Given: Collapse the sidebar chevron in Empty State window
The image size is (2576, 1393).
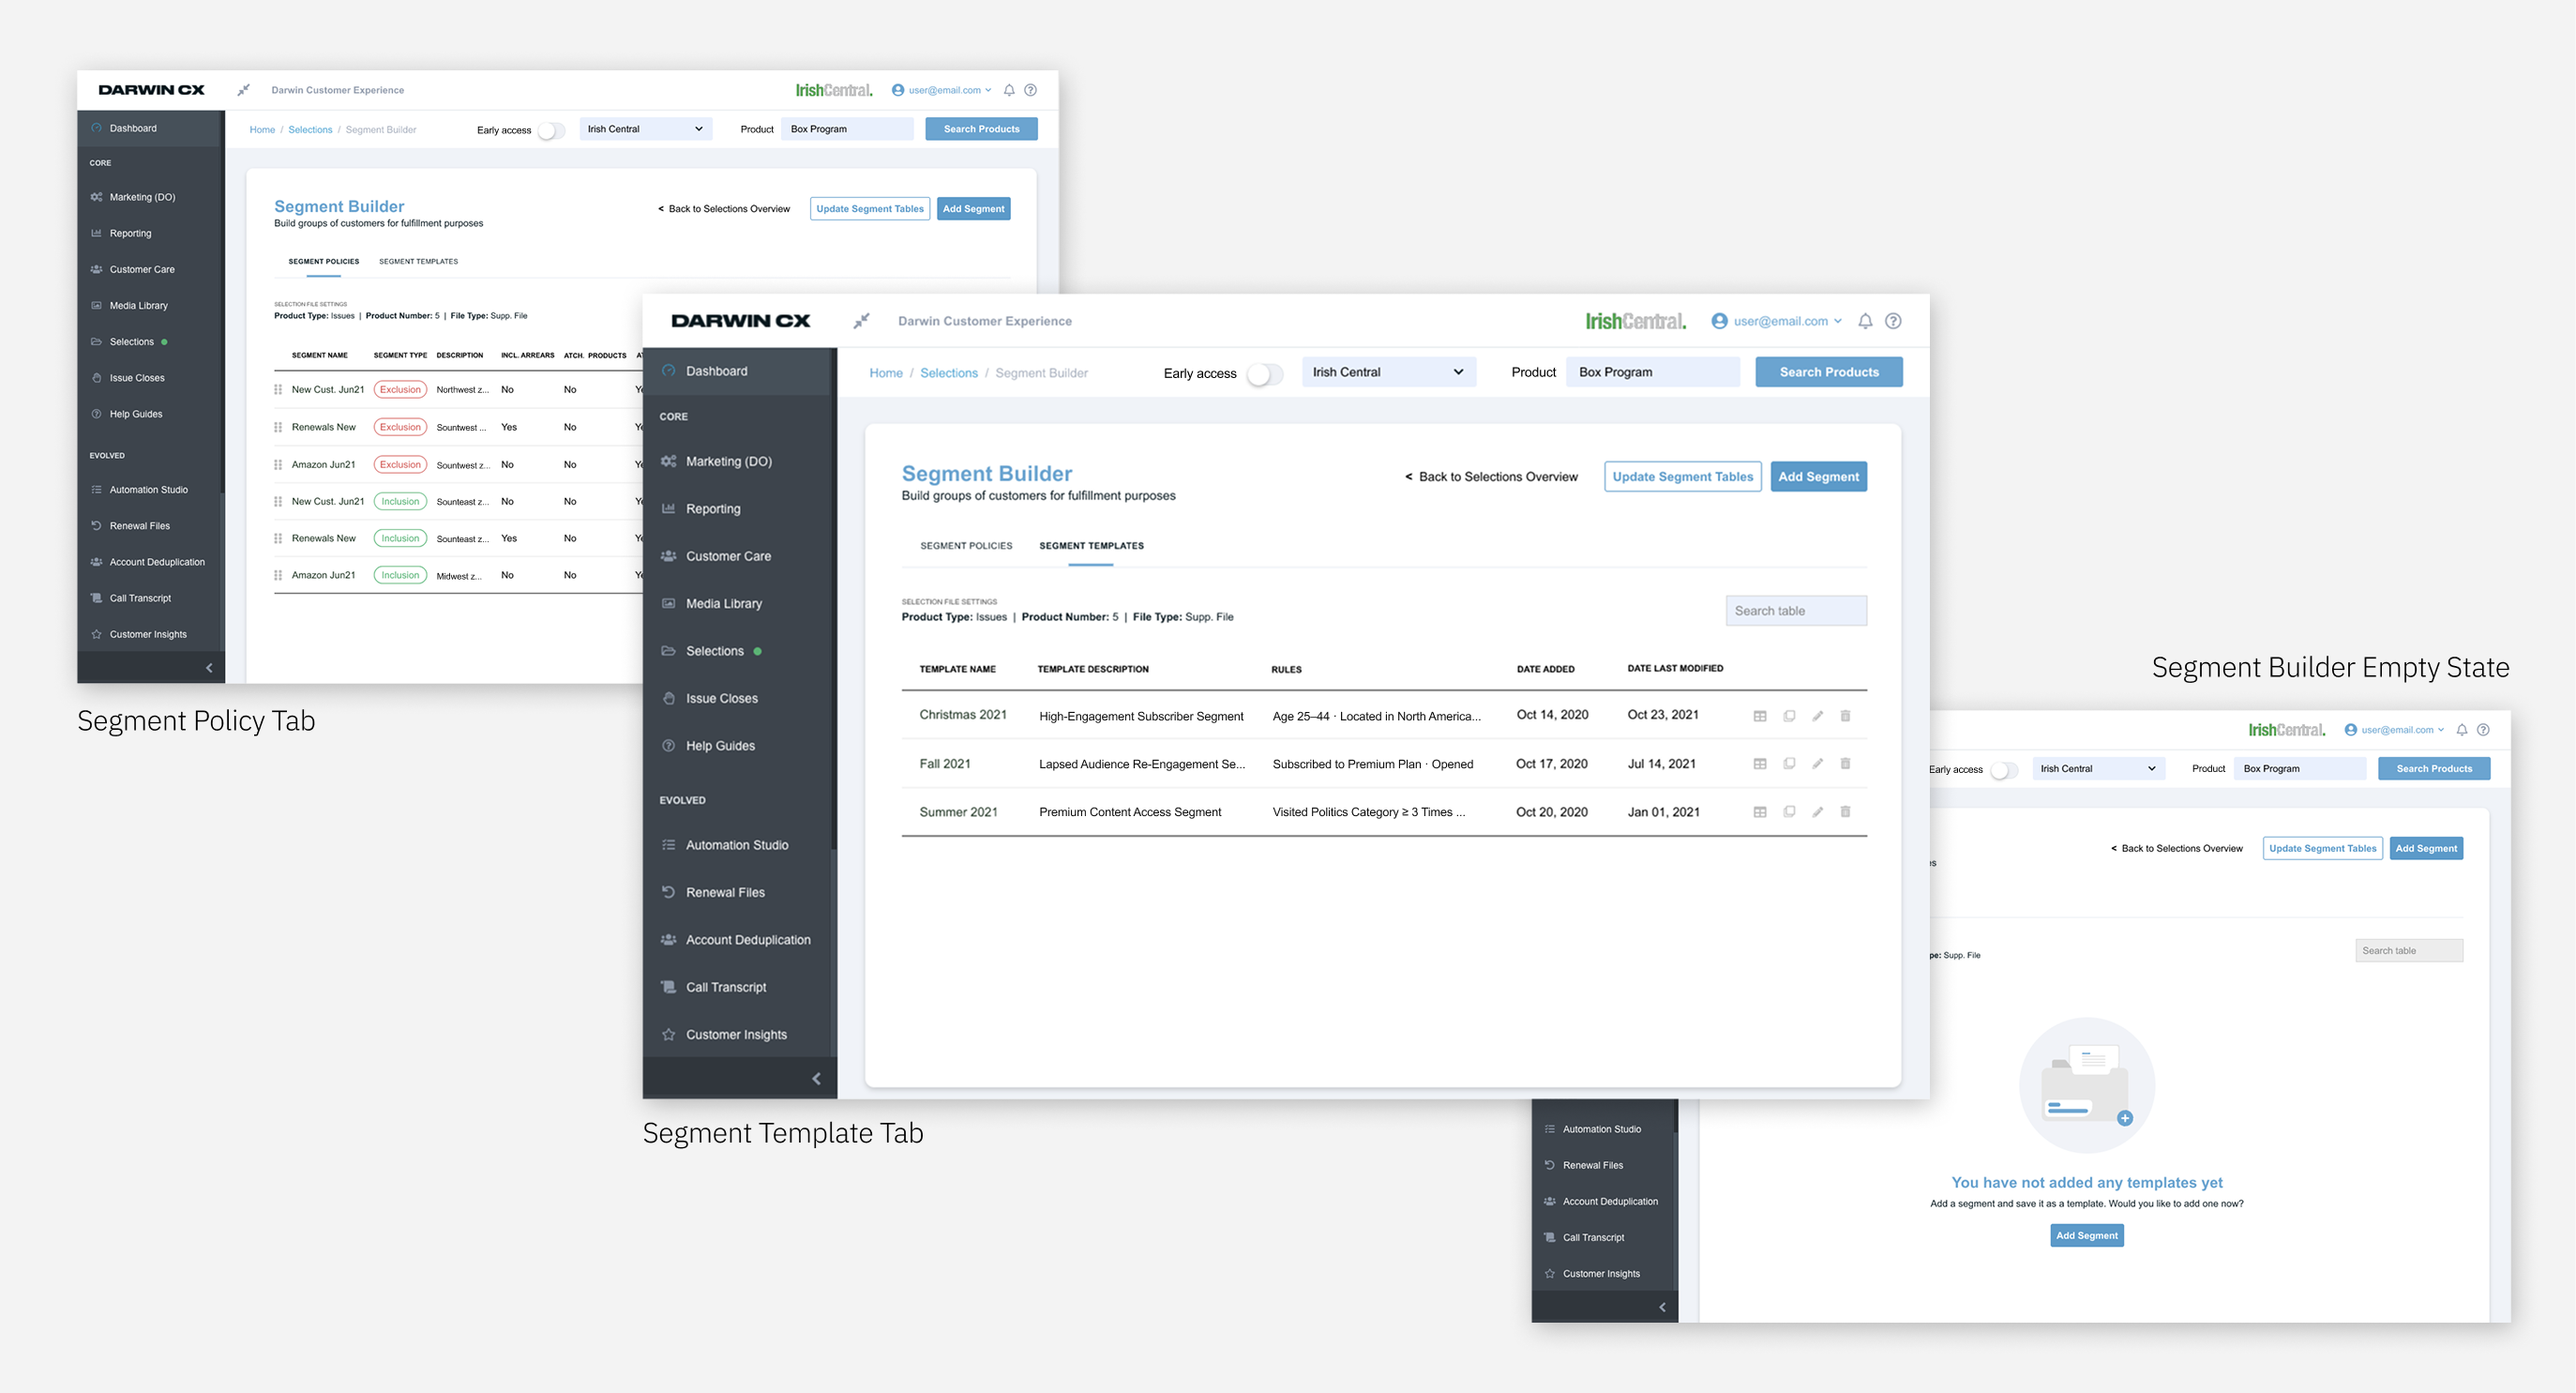Looking at the screenshot, I should 1662,1307.
